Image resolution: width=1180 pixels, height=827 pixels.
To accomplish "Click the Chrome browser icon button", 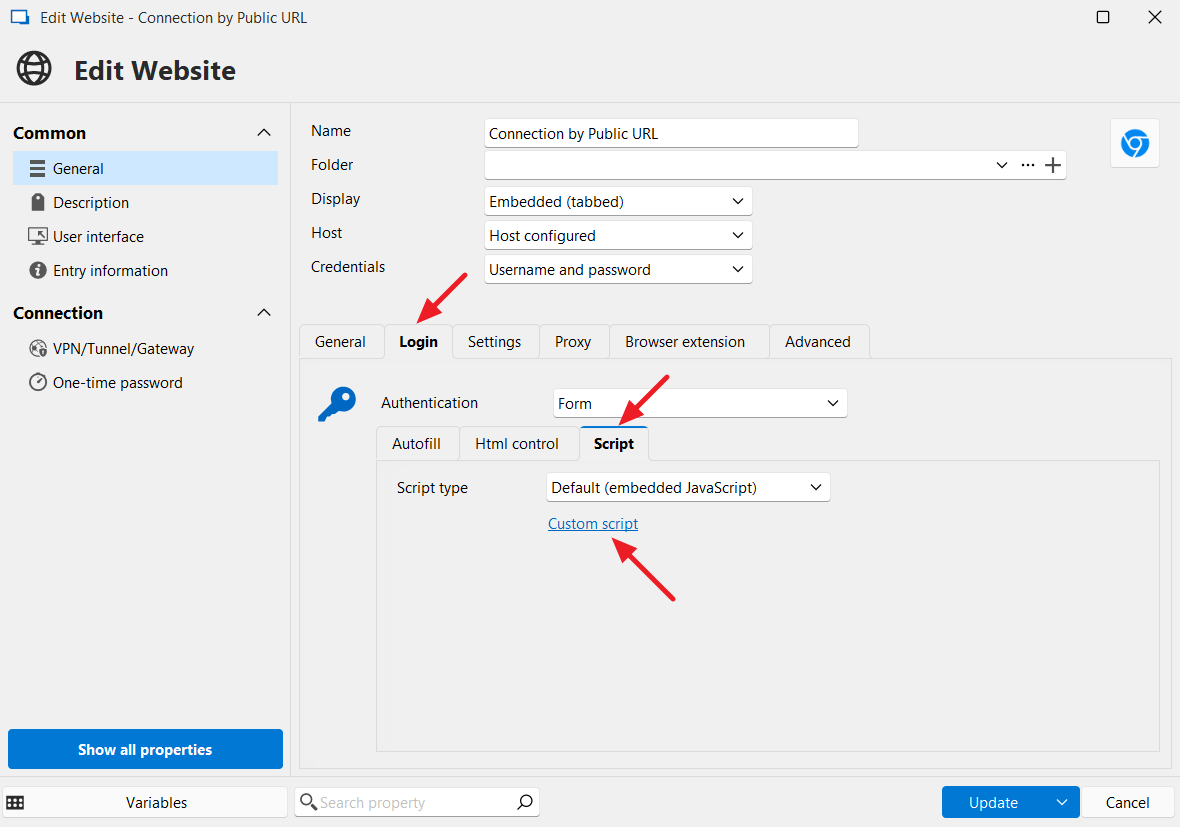I will coord(1134,143).
